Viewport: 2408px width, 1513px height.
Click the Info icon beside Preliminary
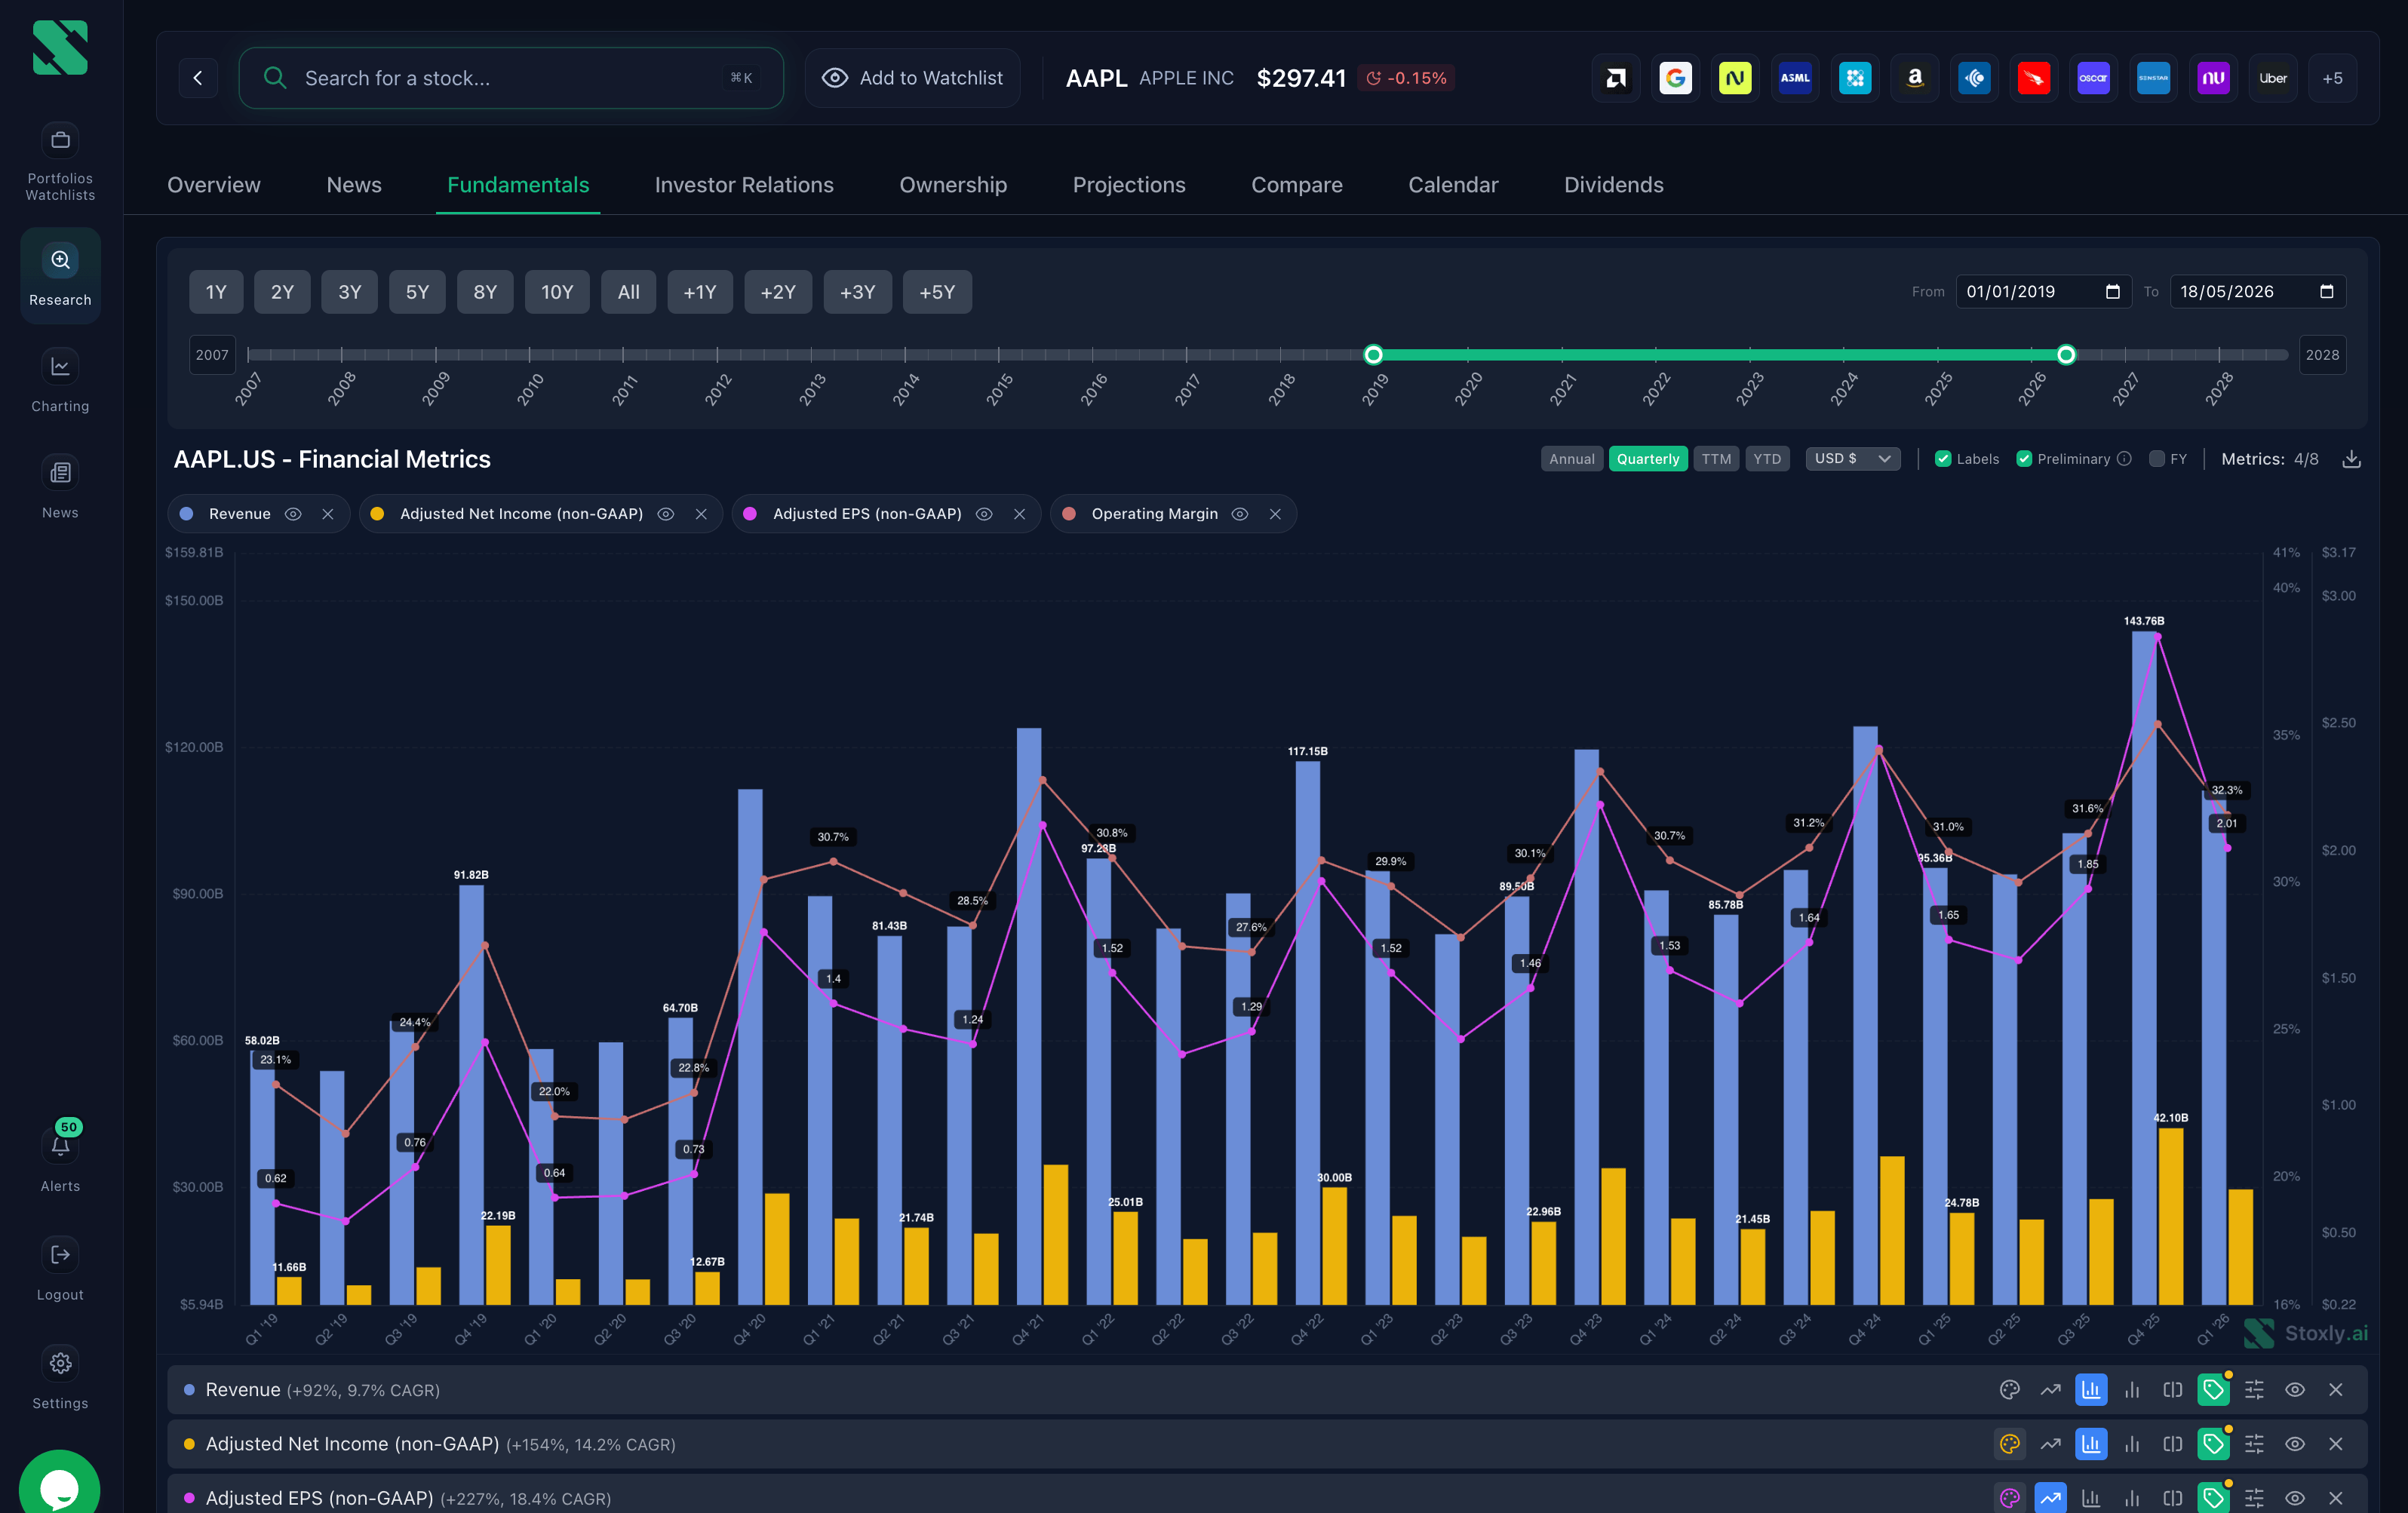pos(2125,459)
